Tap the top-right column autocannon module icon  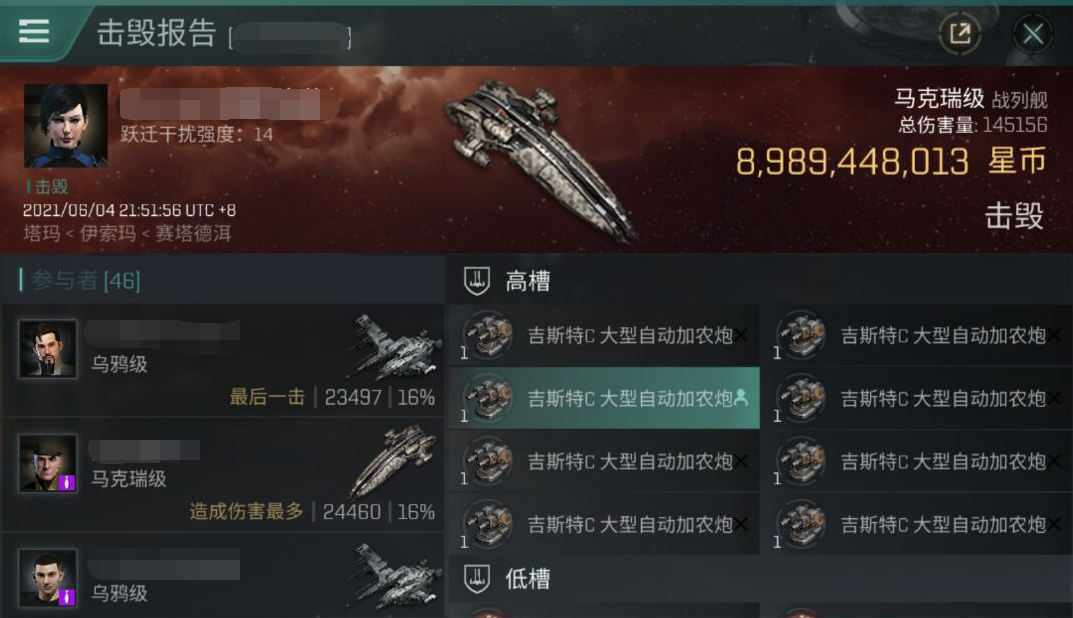801,335
